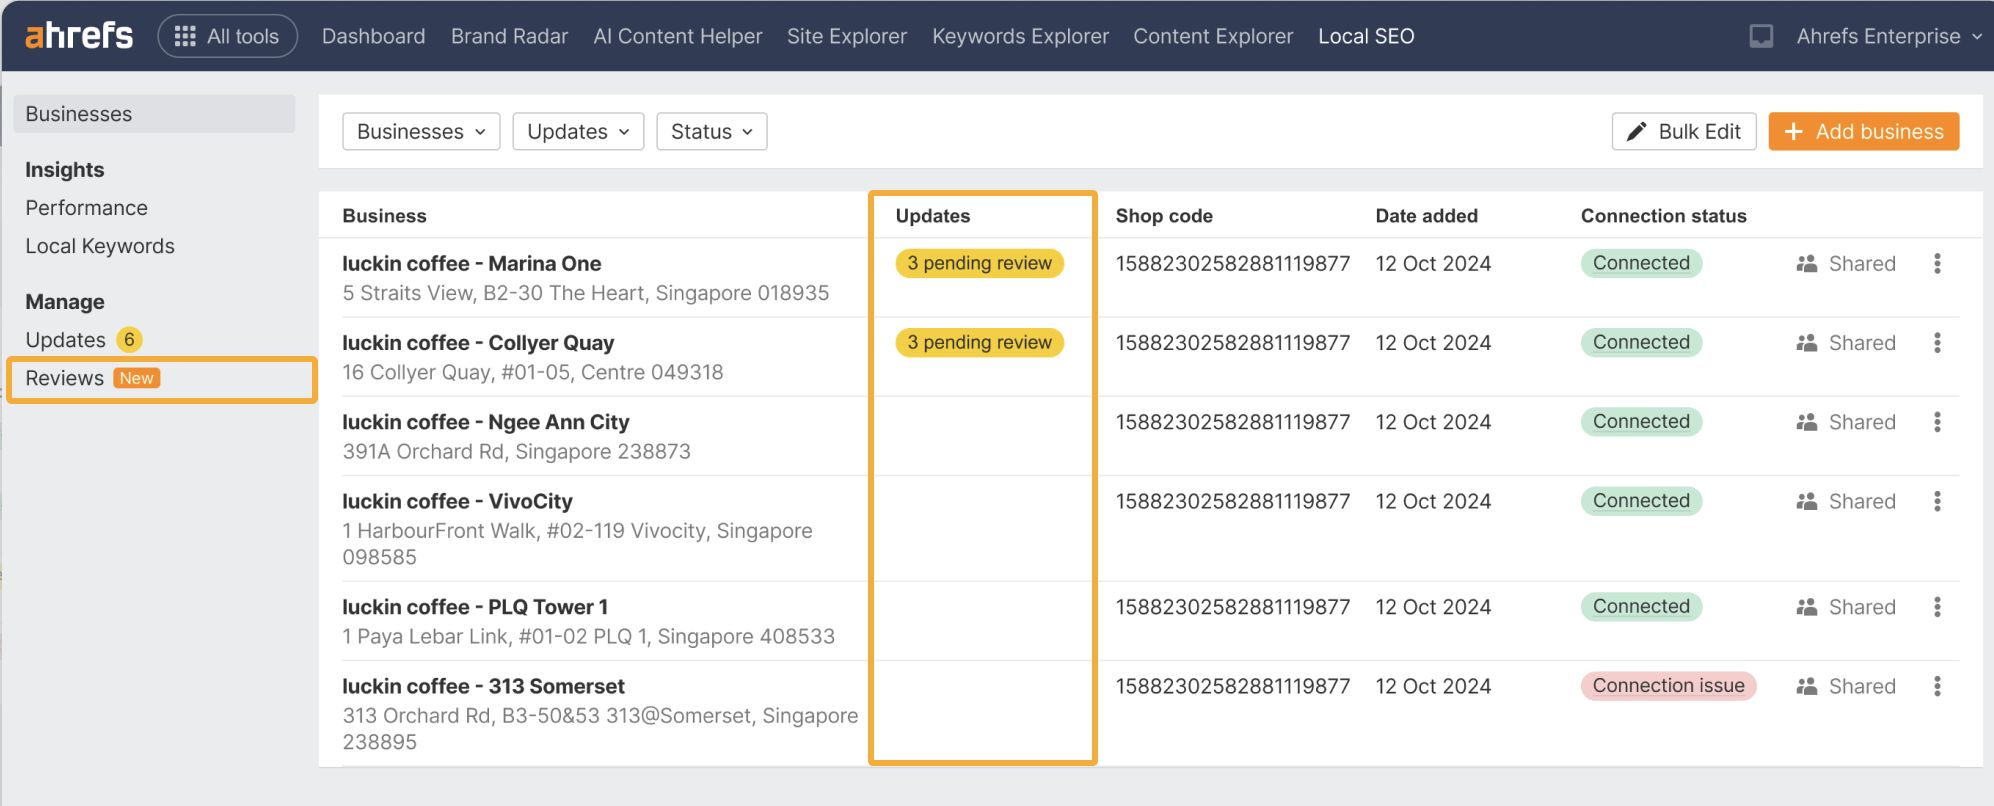
Task: Click the Add business button
Action: tap(1864, 131)
